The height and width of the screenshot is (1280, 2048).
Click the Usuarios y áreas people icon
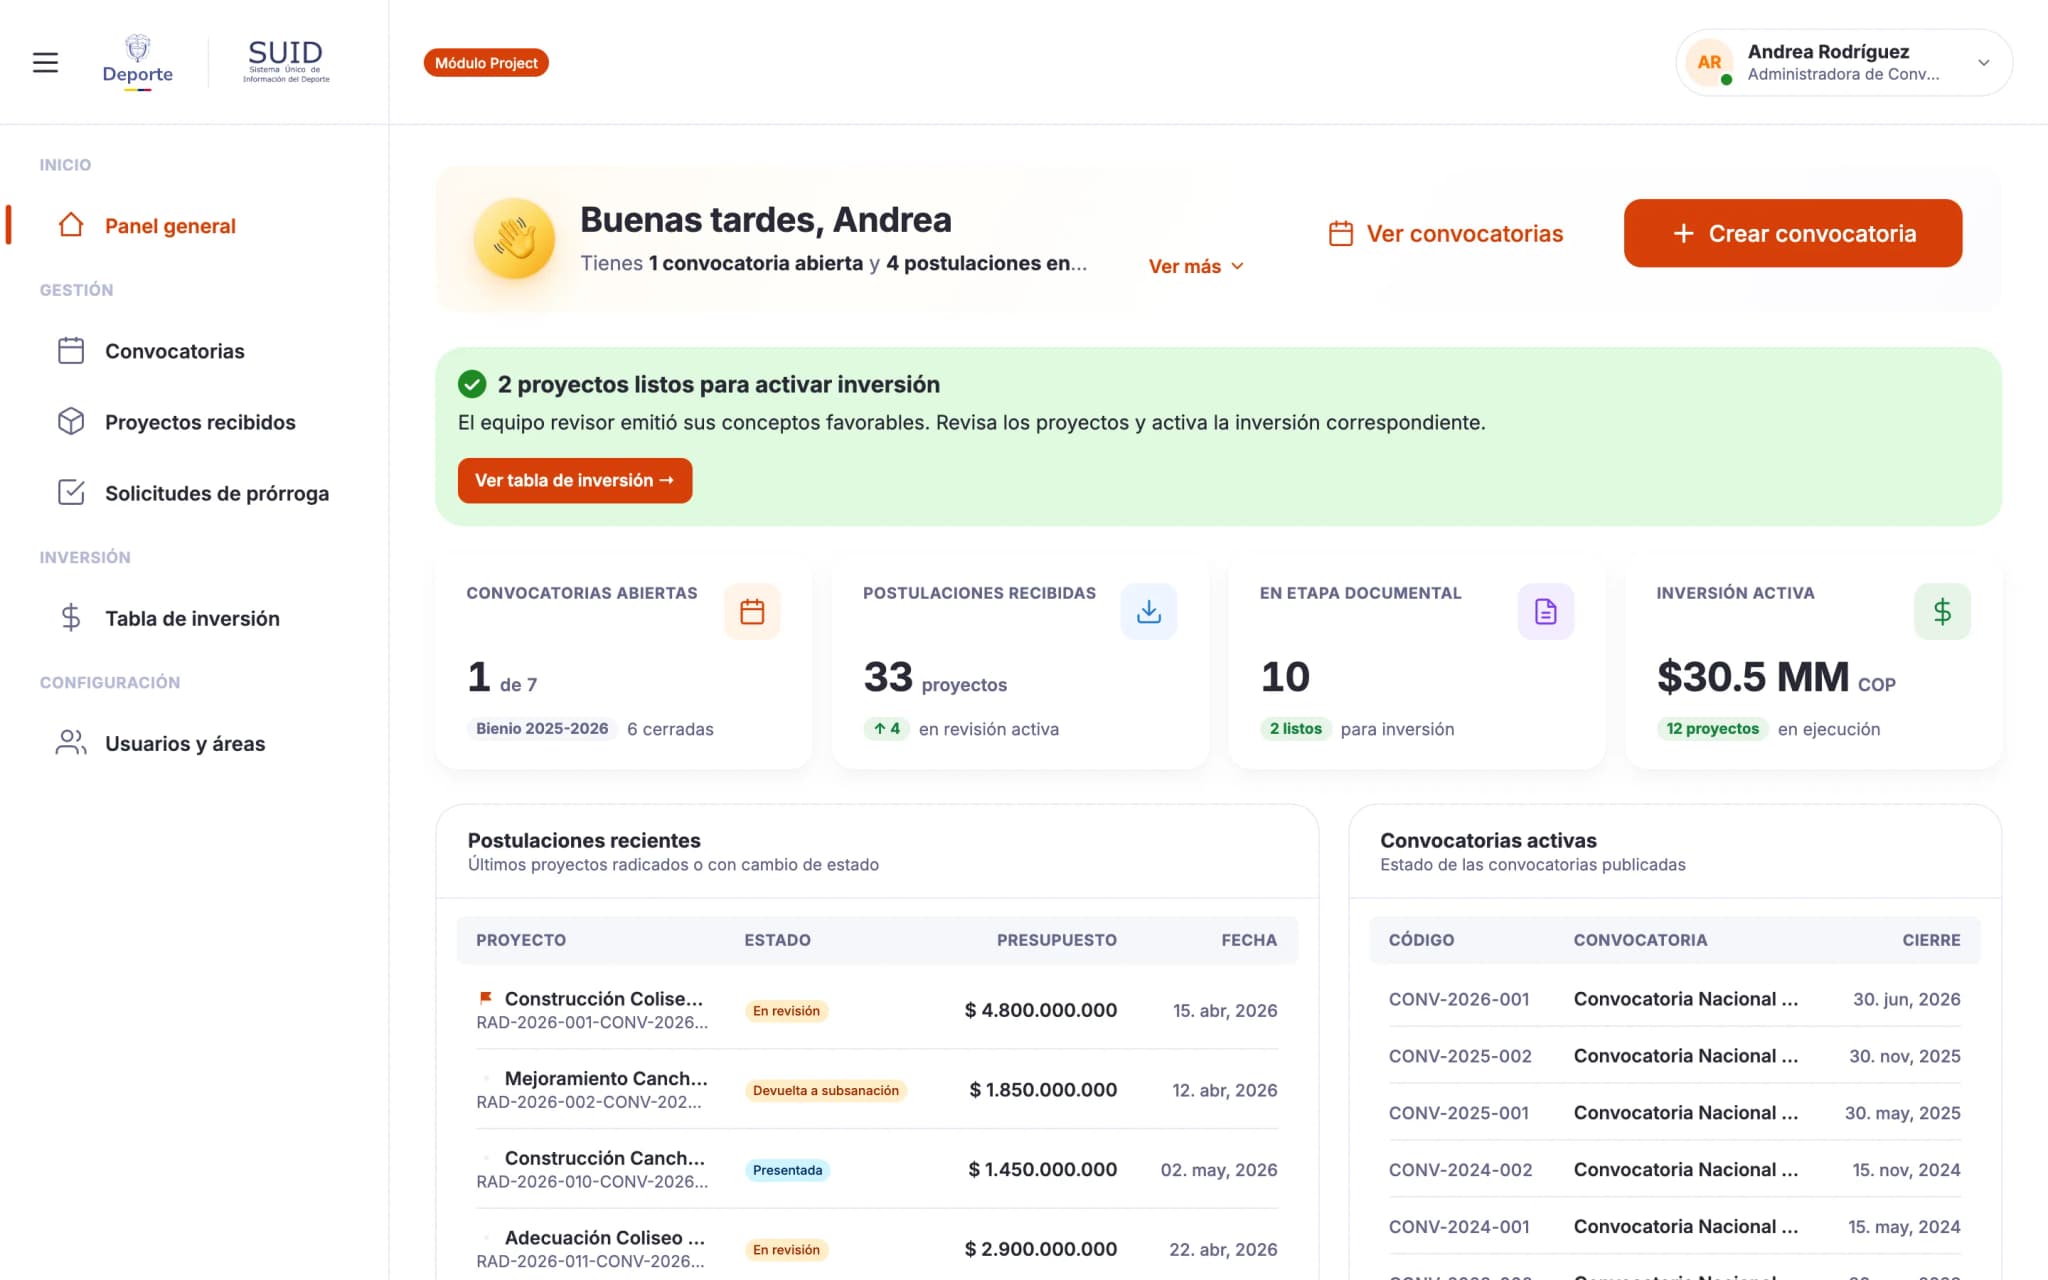coord(71,743)
